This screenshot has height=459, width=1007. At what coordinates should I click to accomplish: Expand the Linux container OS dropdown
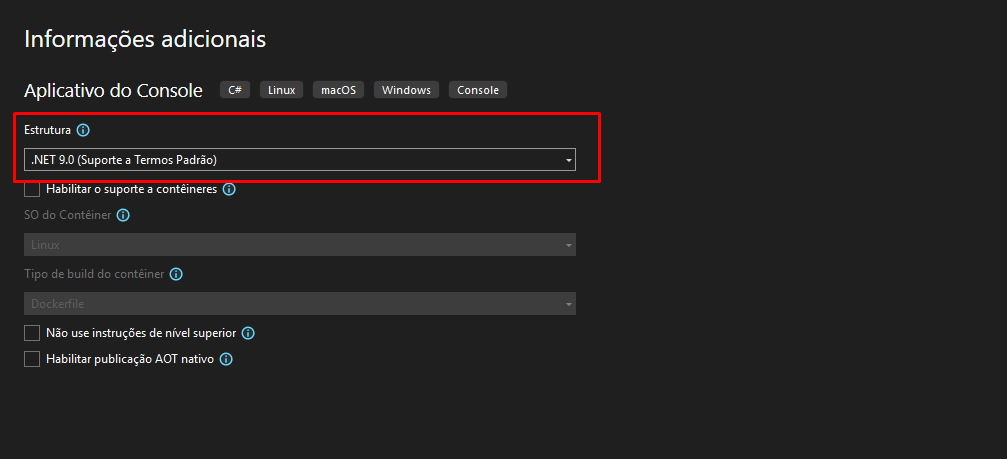[300, 245]
